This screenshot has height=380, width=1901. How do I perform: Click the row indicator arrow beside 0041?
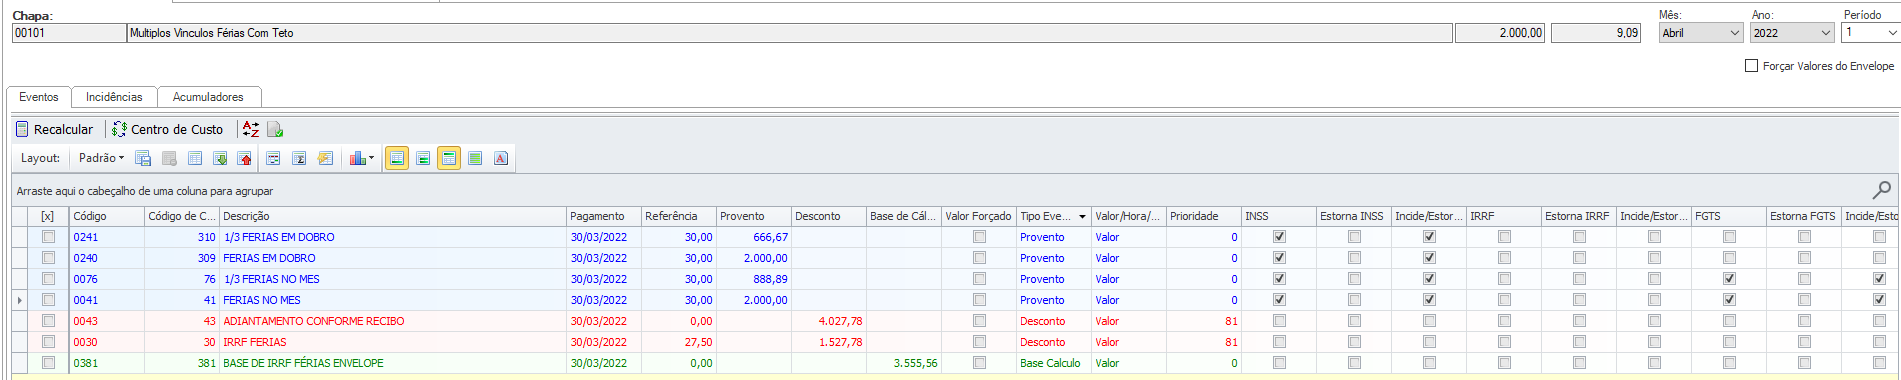(20, 300)
